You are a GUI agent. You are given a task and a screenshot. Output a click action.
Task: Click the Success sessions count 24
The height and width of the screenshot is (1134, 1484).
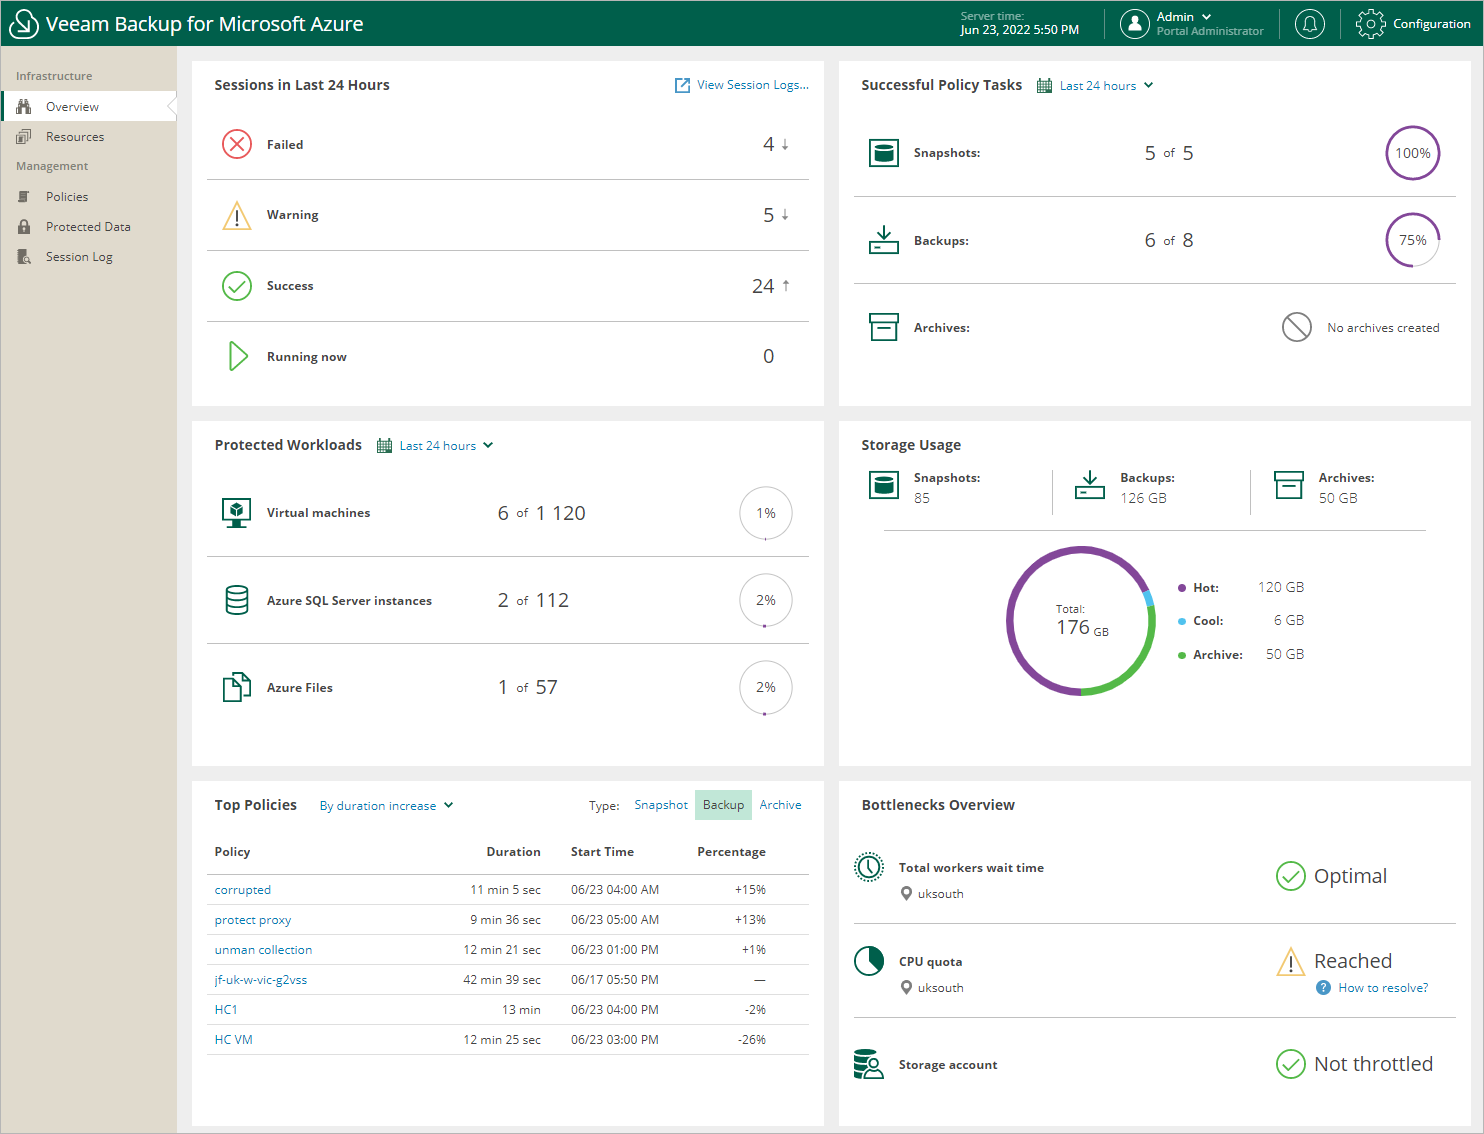[763, 286]
